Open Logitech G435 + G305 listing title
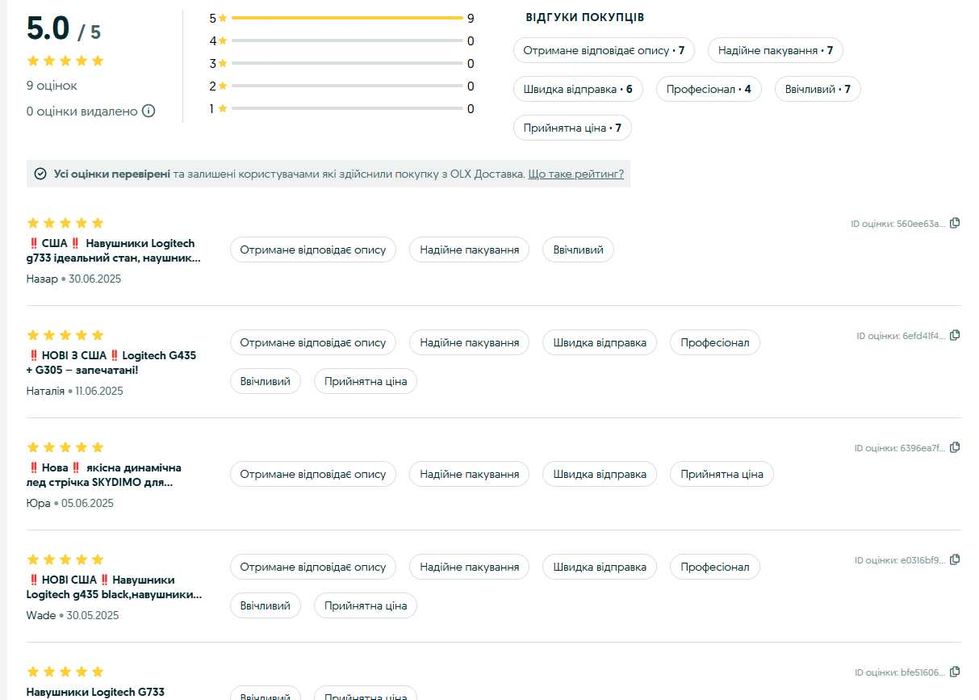 [x=110, y=362]
